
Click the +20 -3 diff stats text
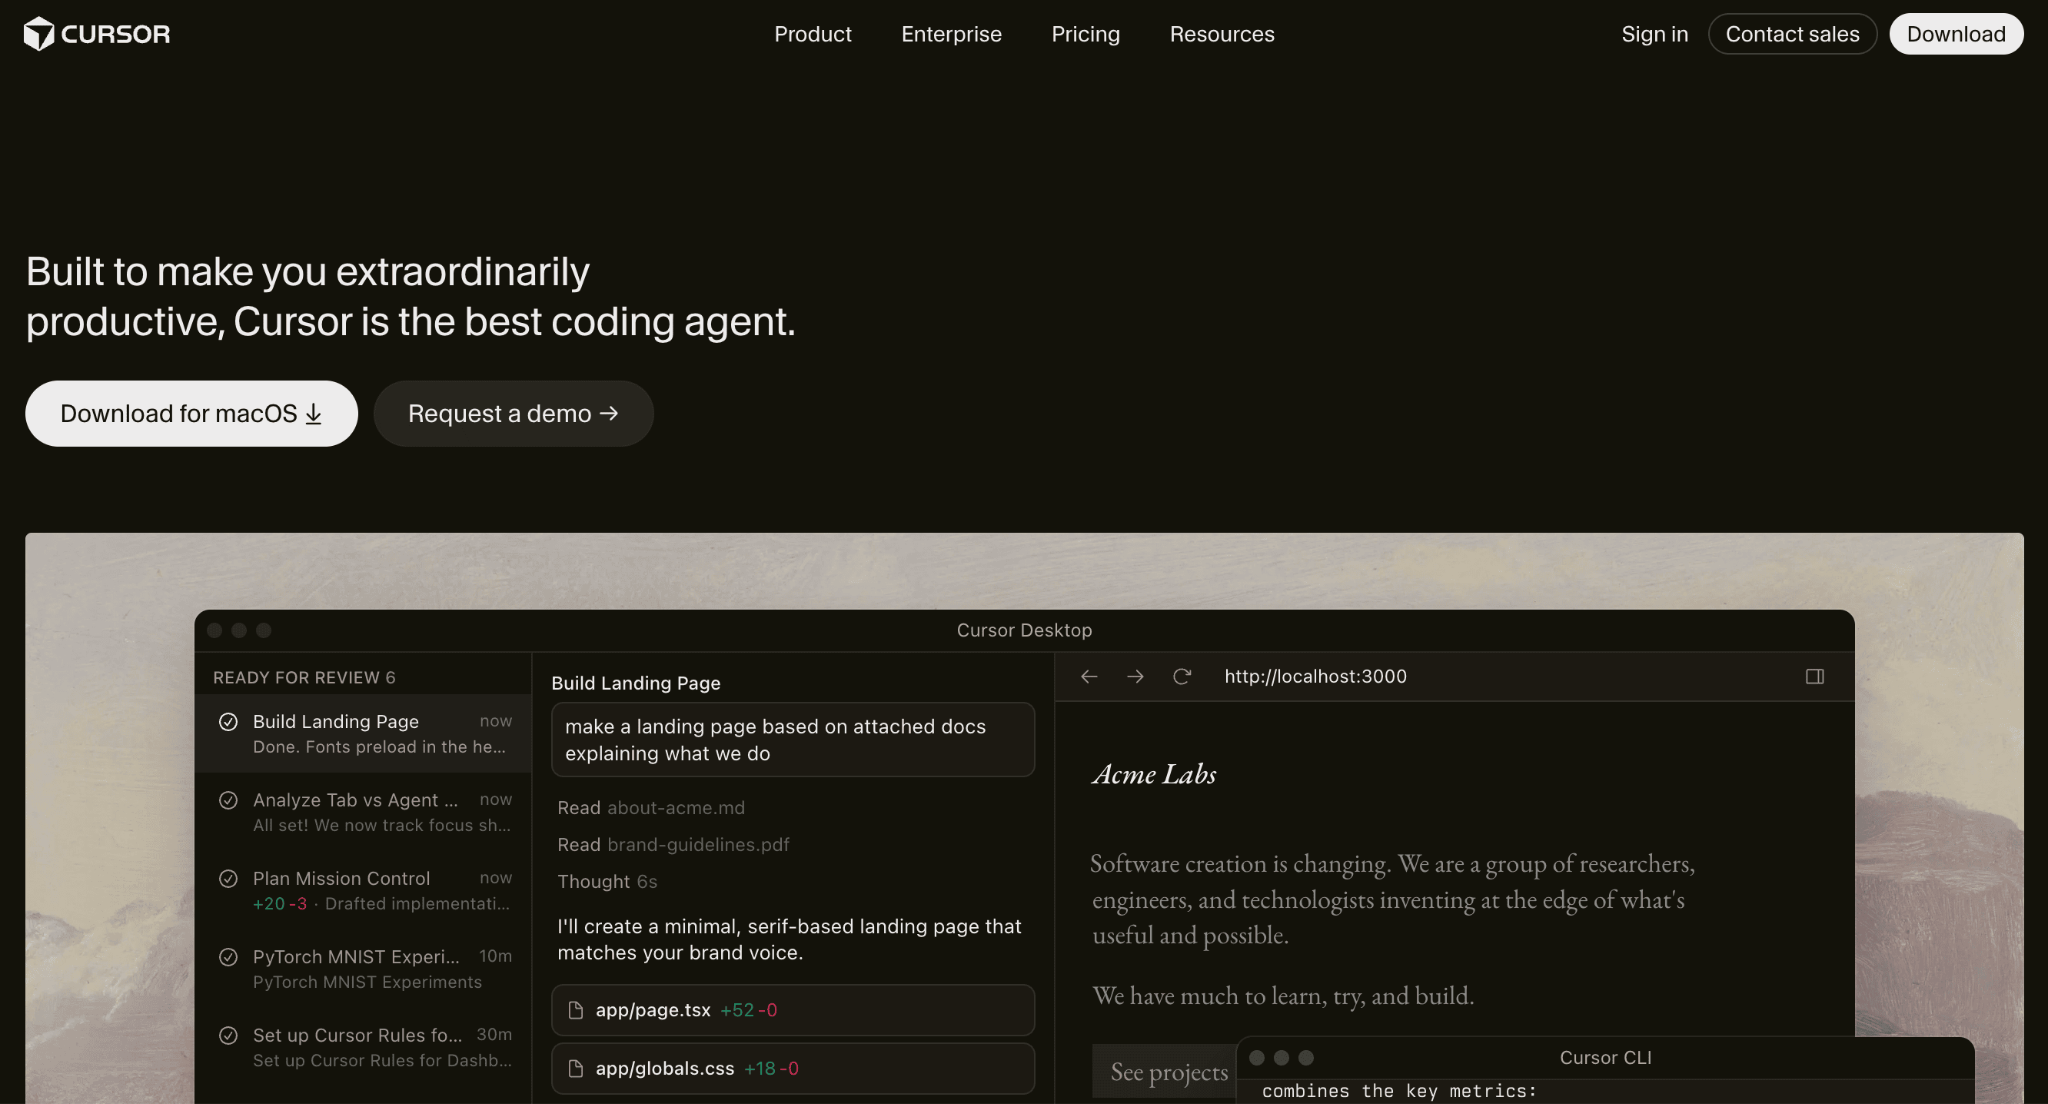click(279, 904)
